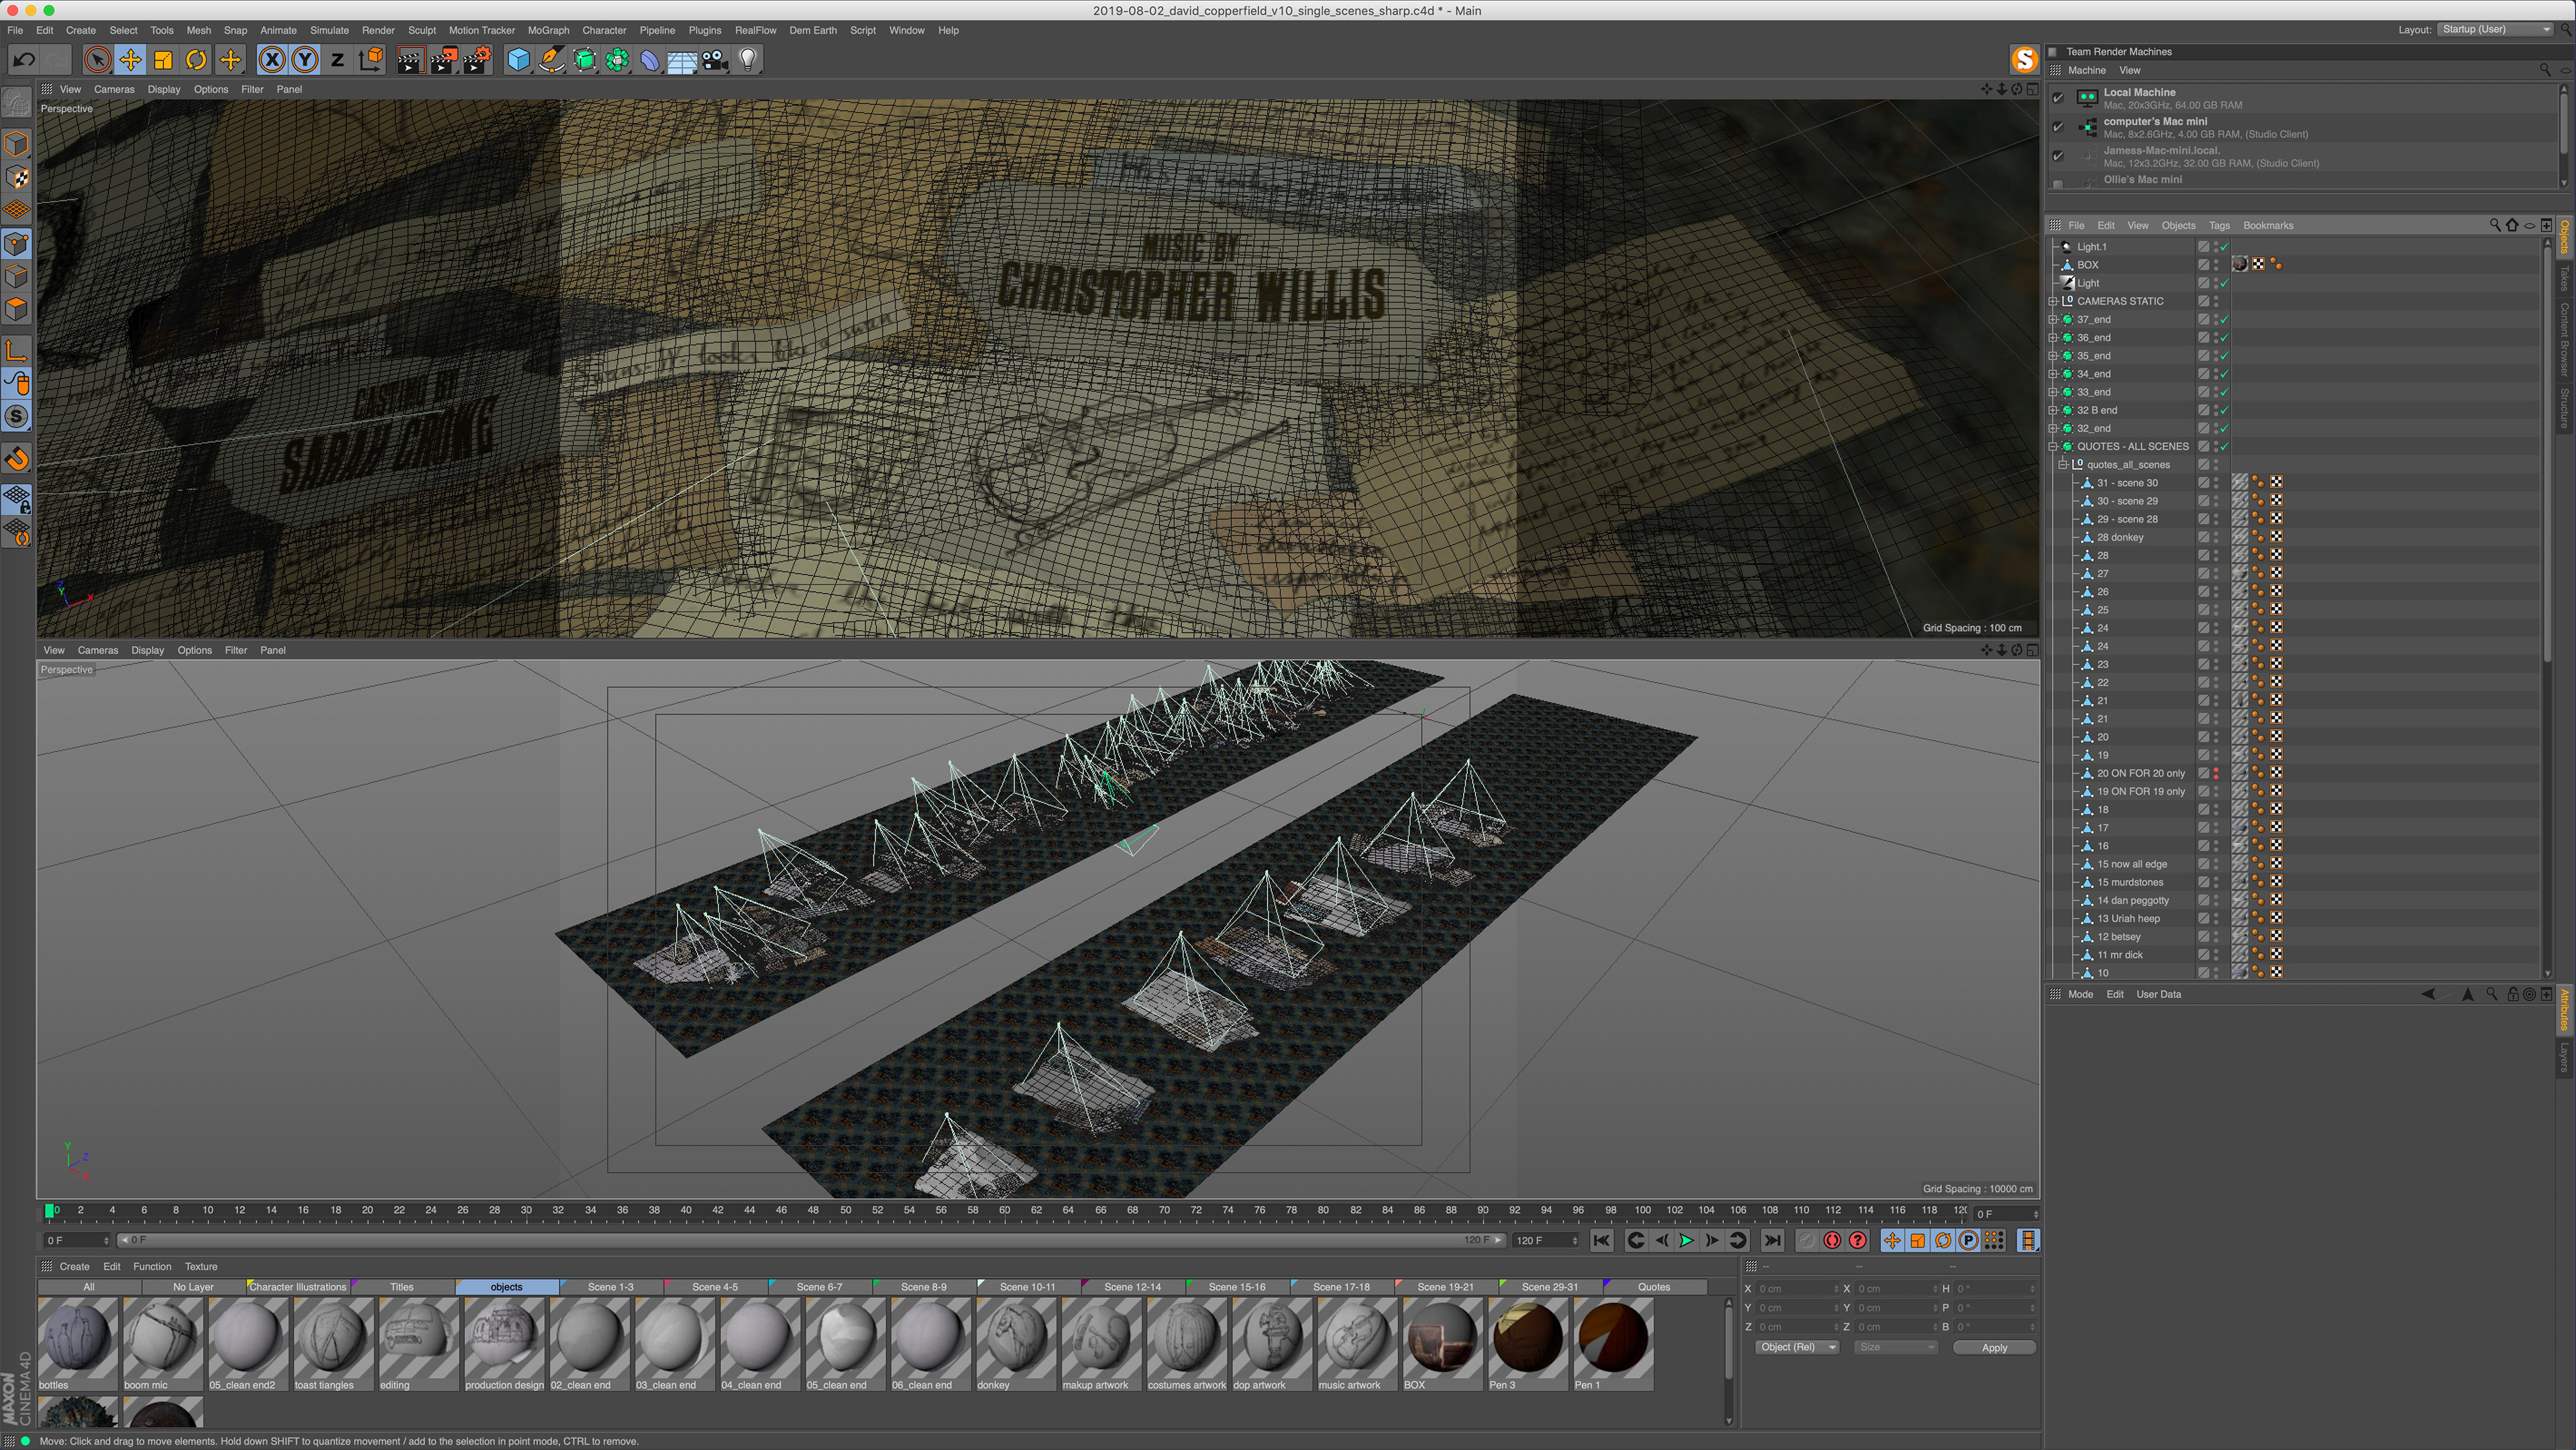Check Ollie's Mac mini render machine
This screenshot has width=2576, height=1450.
pos(2058,184)
